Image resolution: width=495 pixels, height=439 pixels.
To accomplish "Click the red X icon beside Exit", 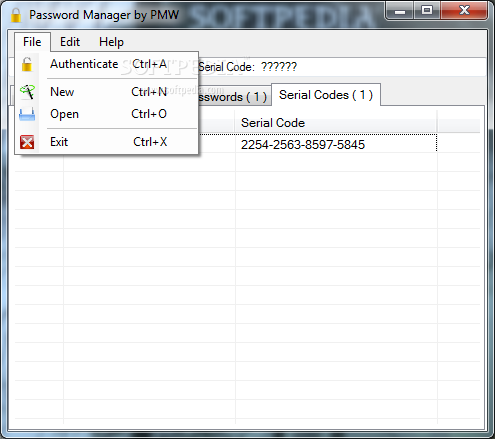I will (x=27, y=142).
